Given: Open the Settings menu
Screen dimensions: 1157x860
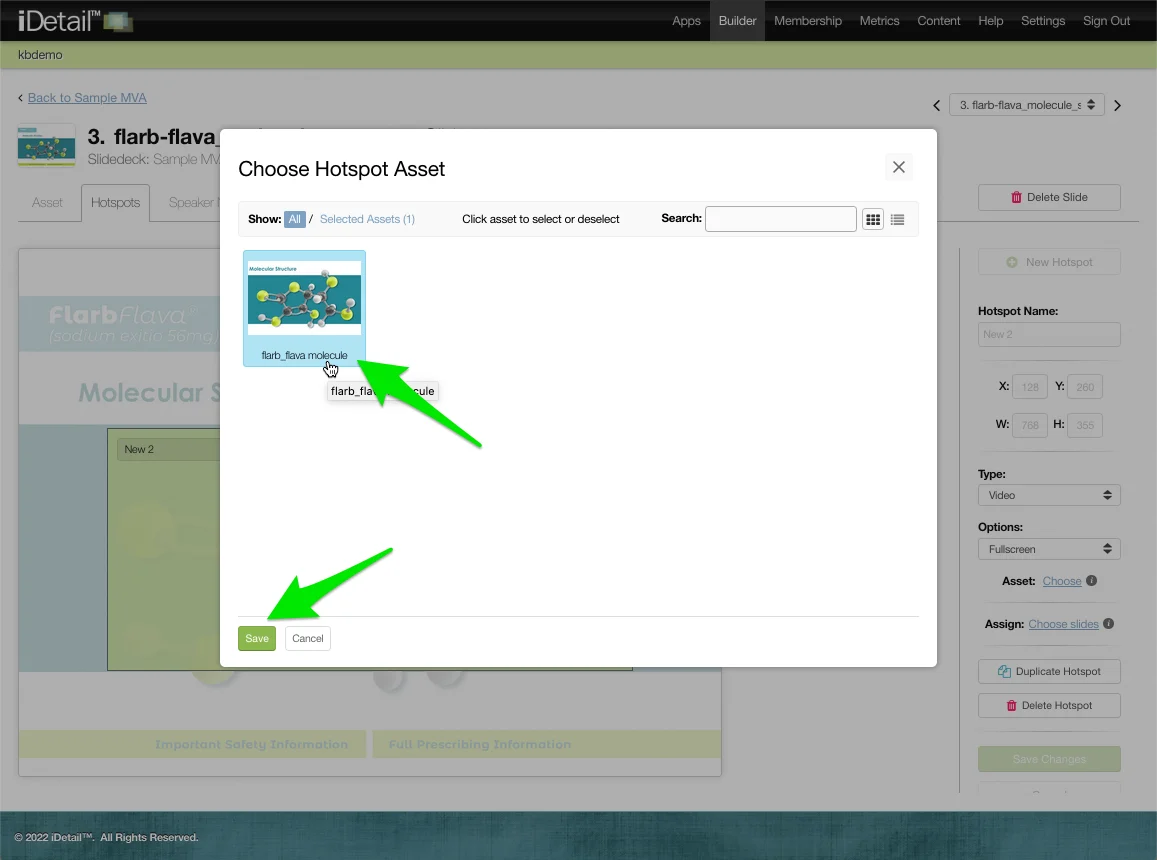Looking at the screenshot, I should pyautogui.click(x=1043, y=21).
